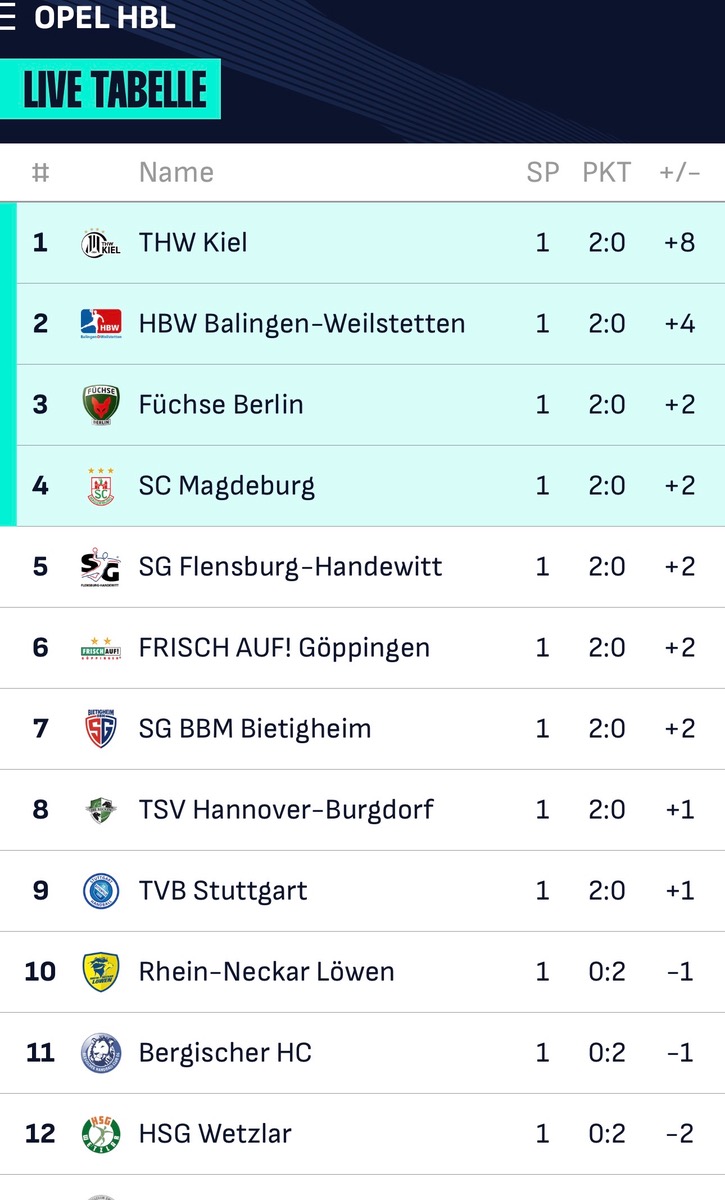
Task: Click the Bergischer HC lion logo
Action: [x=100, y=1053]
